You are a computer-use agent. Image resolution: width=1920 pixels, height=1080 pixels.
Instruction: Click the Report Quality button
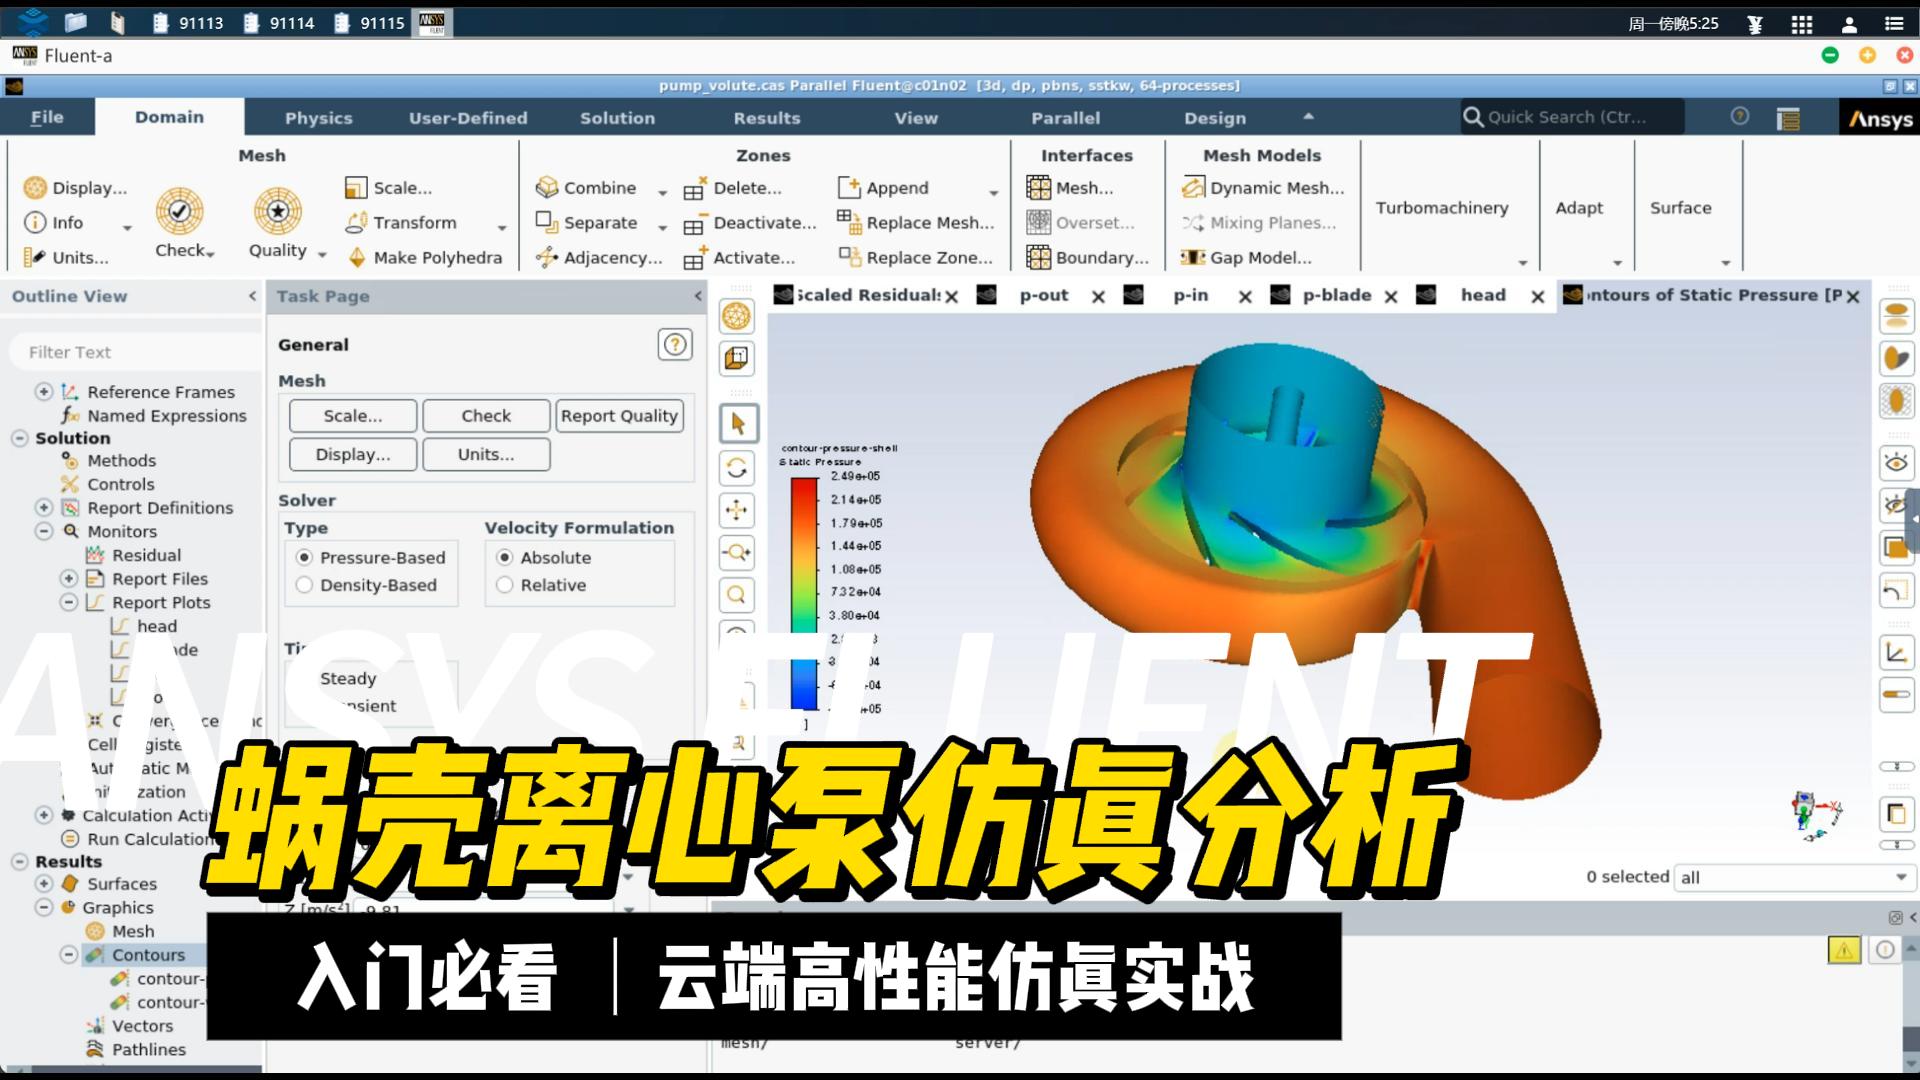[x=619, y=415]
